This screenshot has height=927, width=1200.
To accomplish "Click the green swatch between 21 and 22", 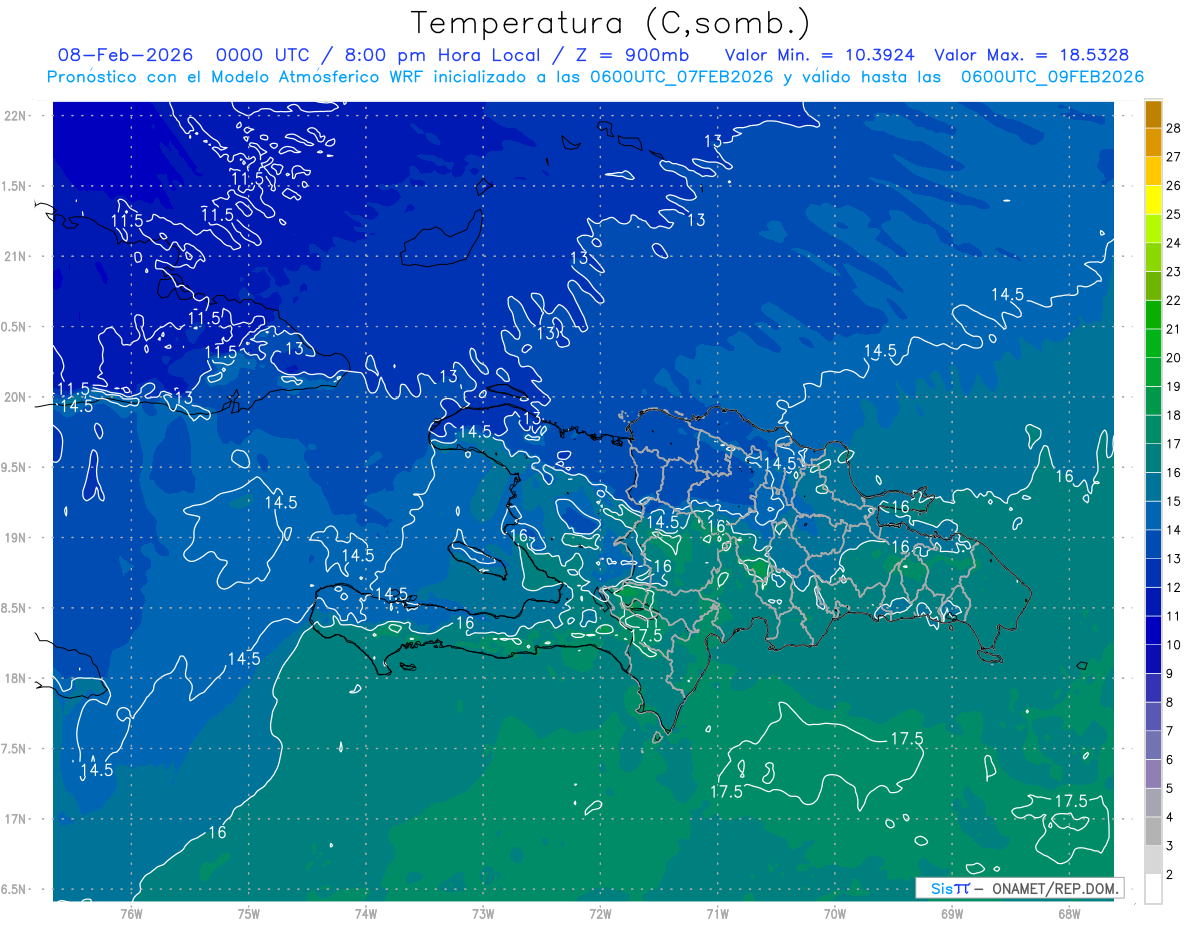I will coord(1153,315).
